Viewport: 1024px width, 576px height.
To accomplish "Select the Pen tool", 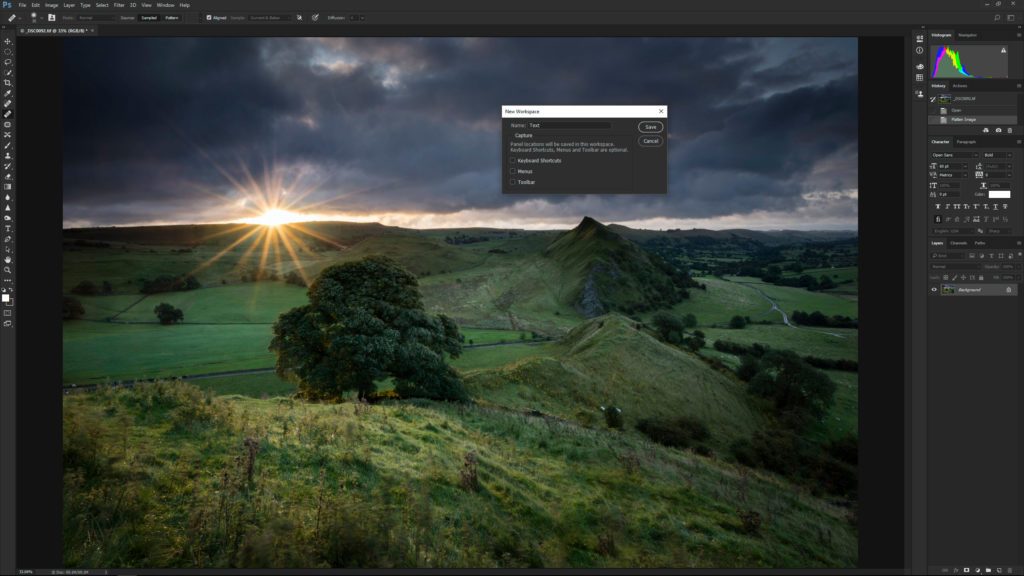I will point(8,239).
